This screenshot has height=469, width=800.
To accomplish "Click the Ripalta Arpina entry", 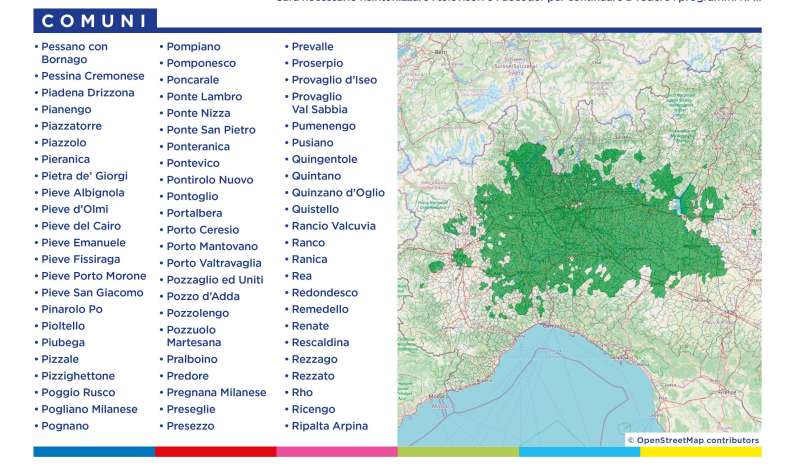I will [329, 426].
